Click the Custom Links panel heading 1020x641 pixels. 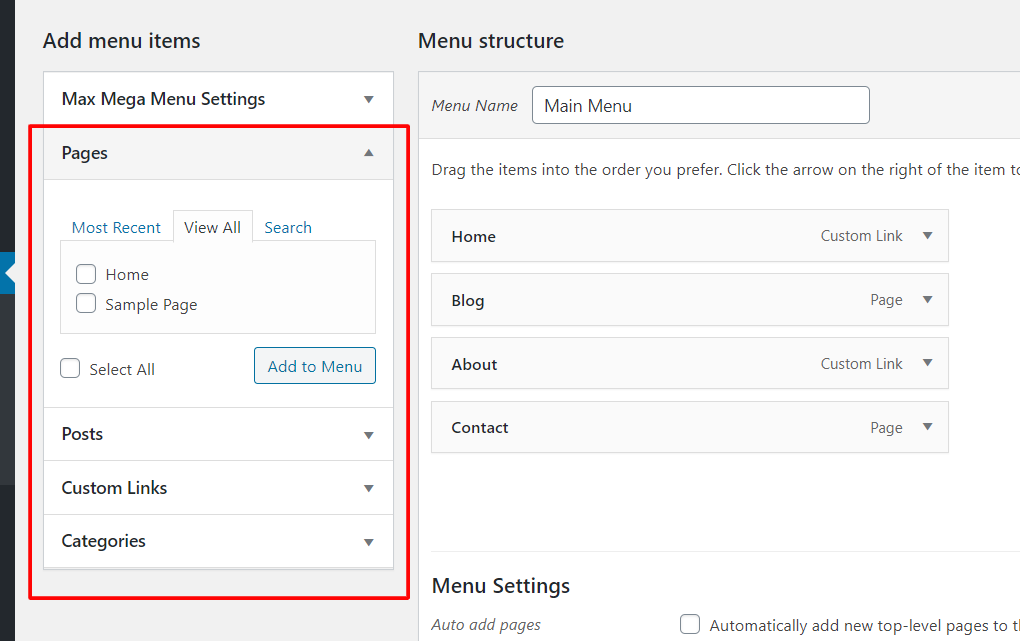tap(114, 488)
